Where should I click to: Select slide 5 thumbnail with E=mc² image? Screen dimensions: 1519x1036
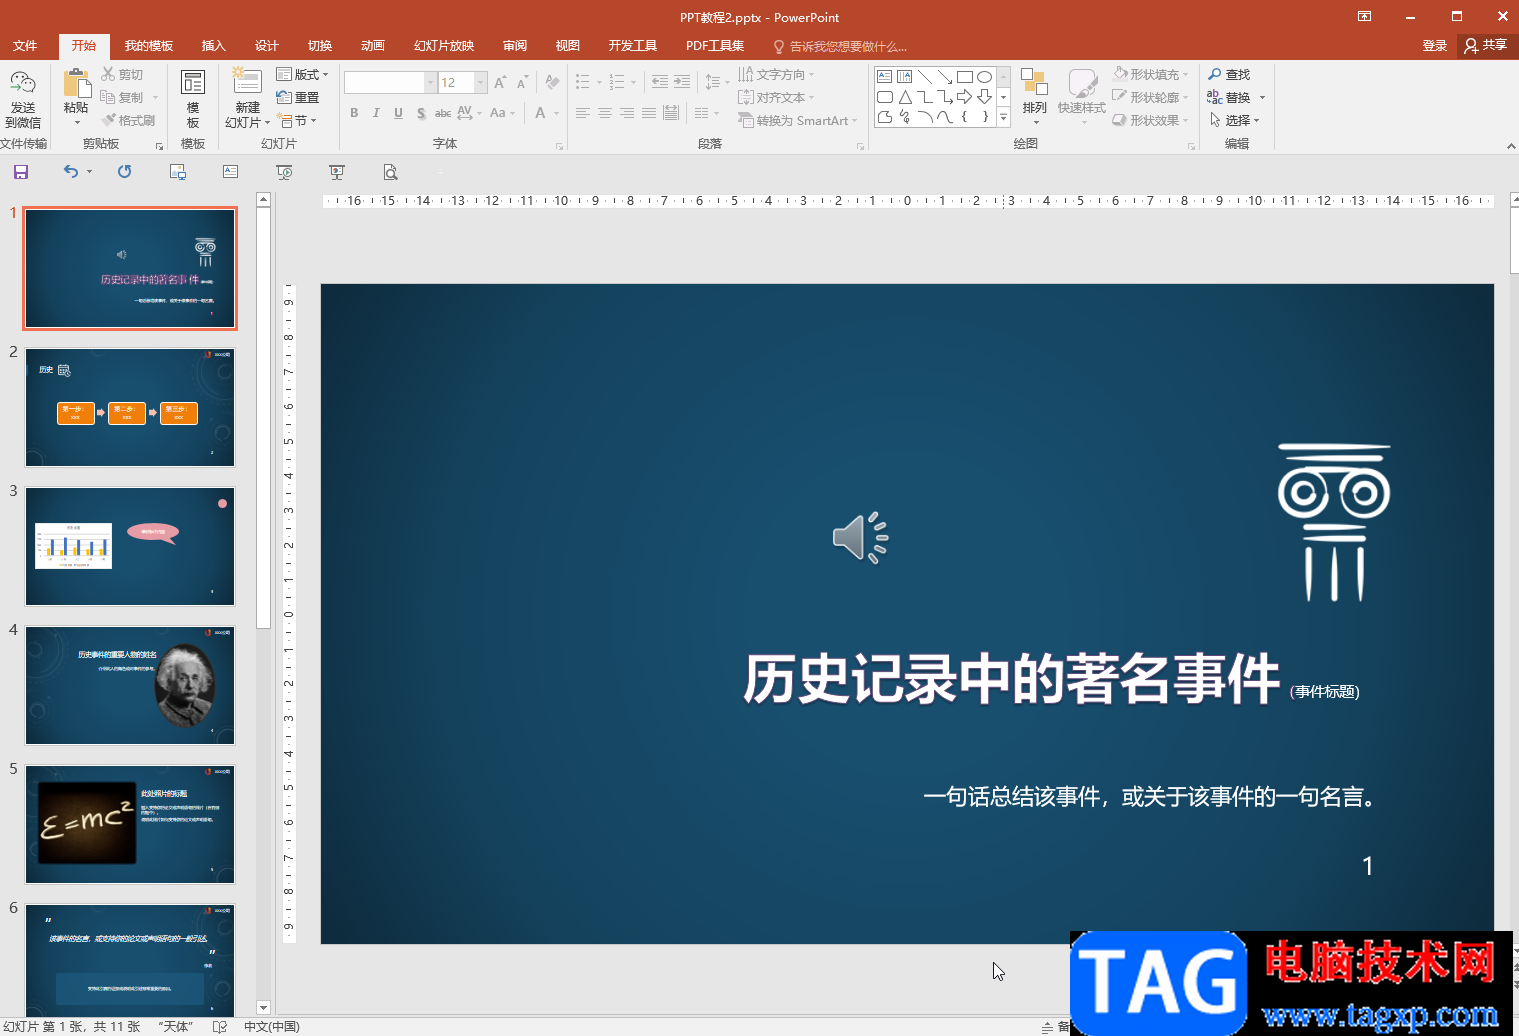point(130,824)
